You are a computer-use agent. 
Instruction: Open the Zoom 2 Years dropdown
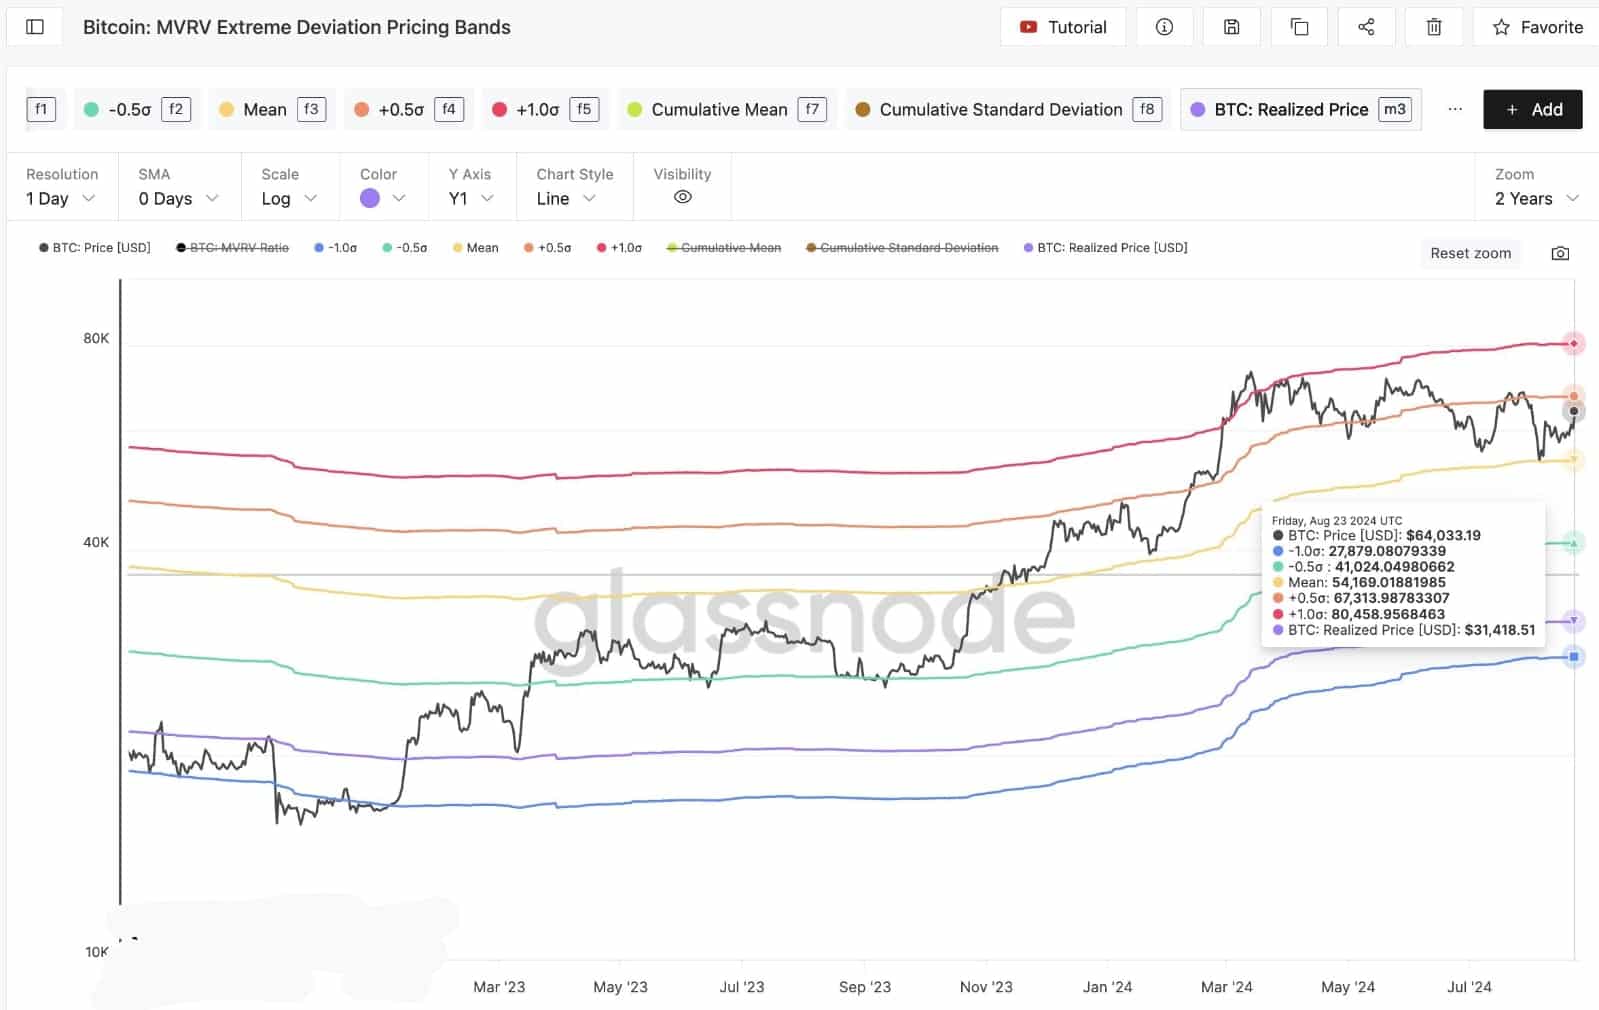1536,198
